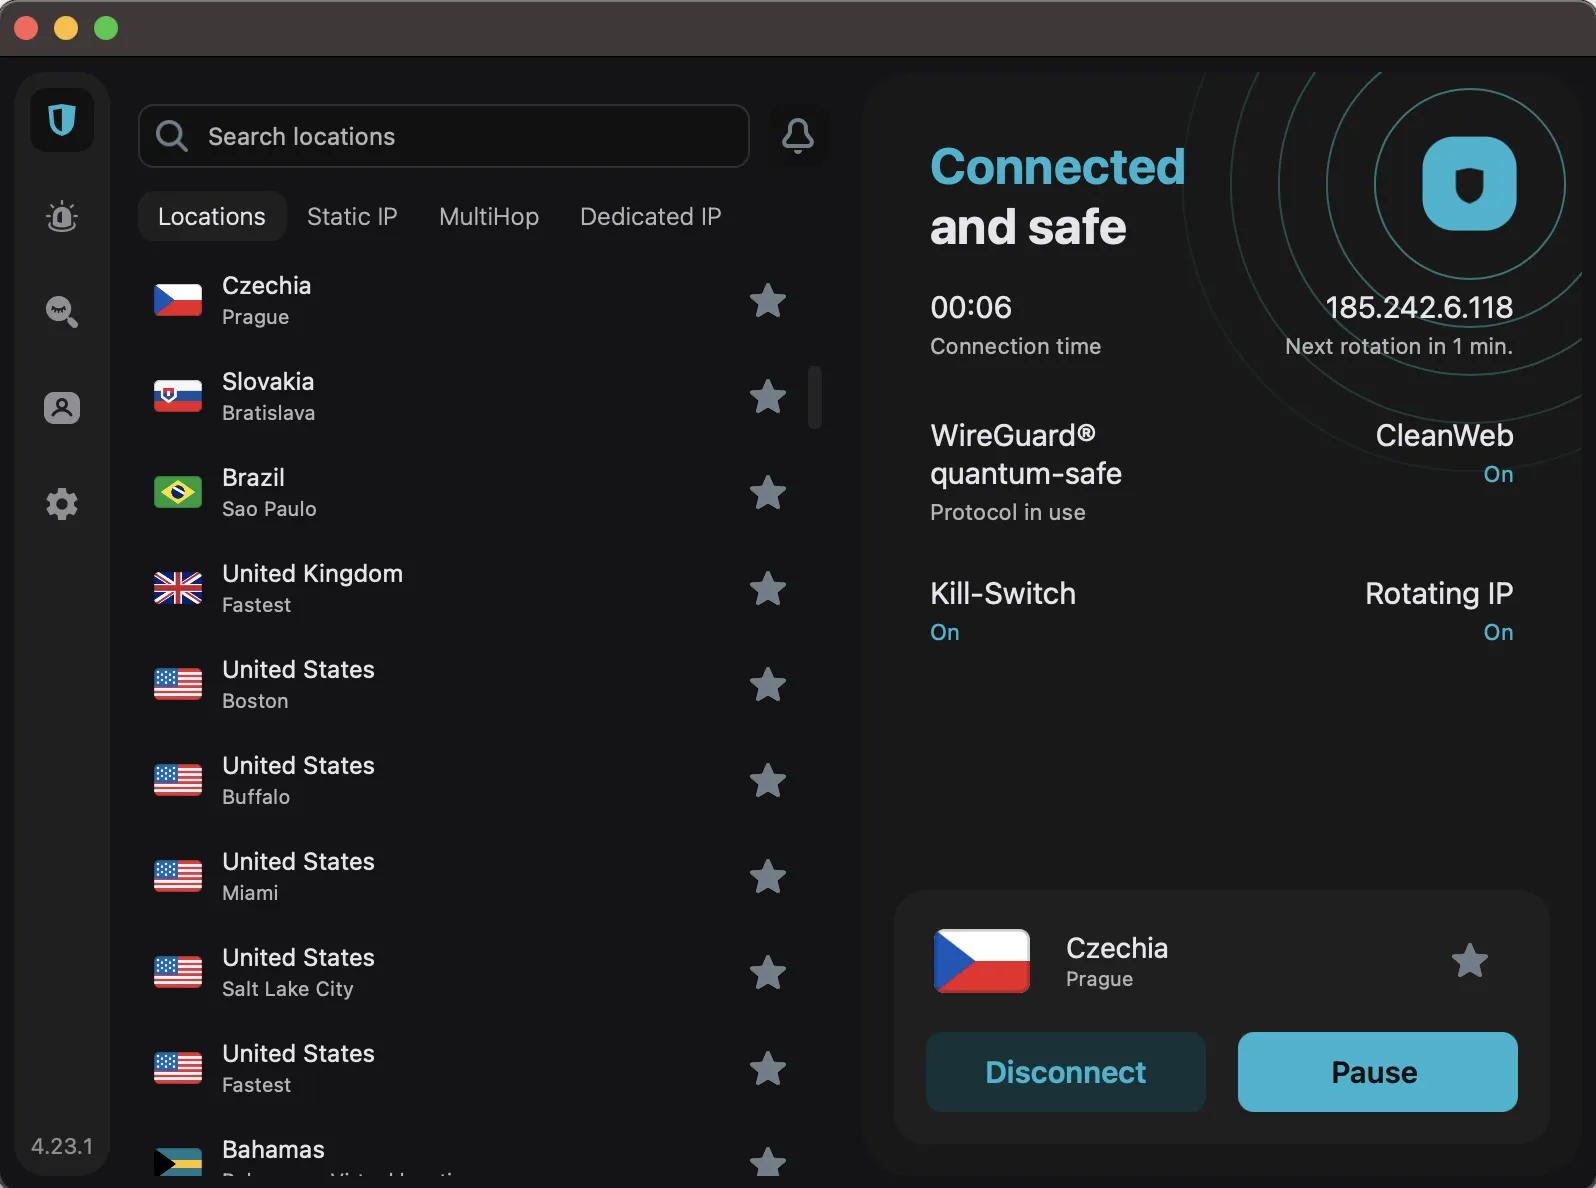Favorite United Kingdom Fastest with star
The height and width of the screenshot is (1188, 1596).
[x=768, y=588]
